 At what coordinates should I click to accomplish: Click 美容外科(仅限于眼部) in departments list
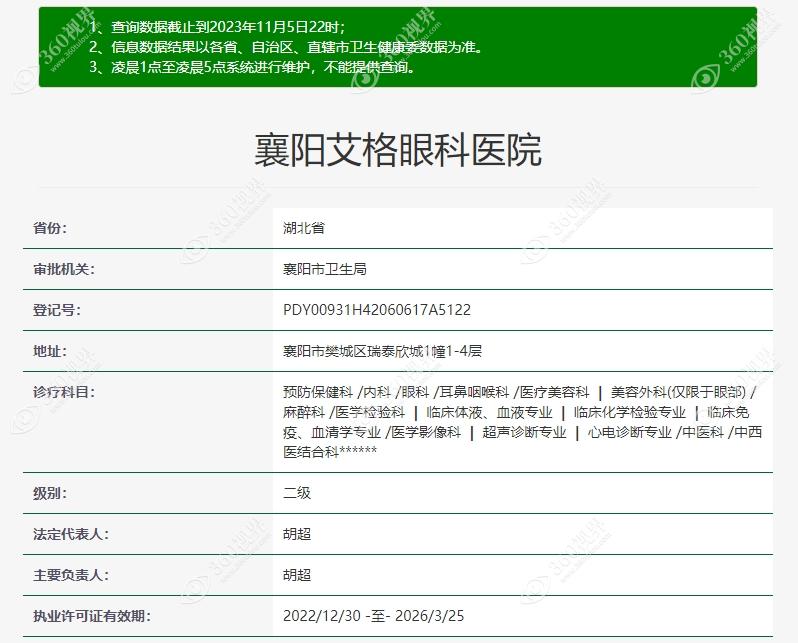pyautogui.click(x=678, y=392)
